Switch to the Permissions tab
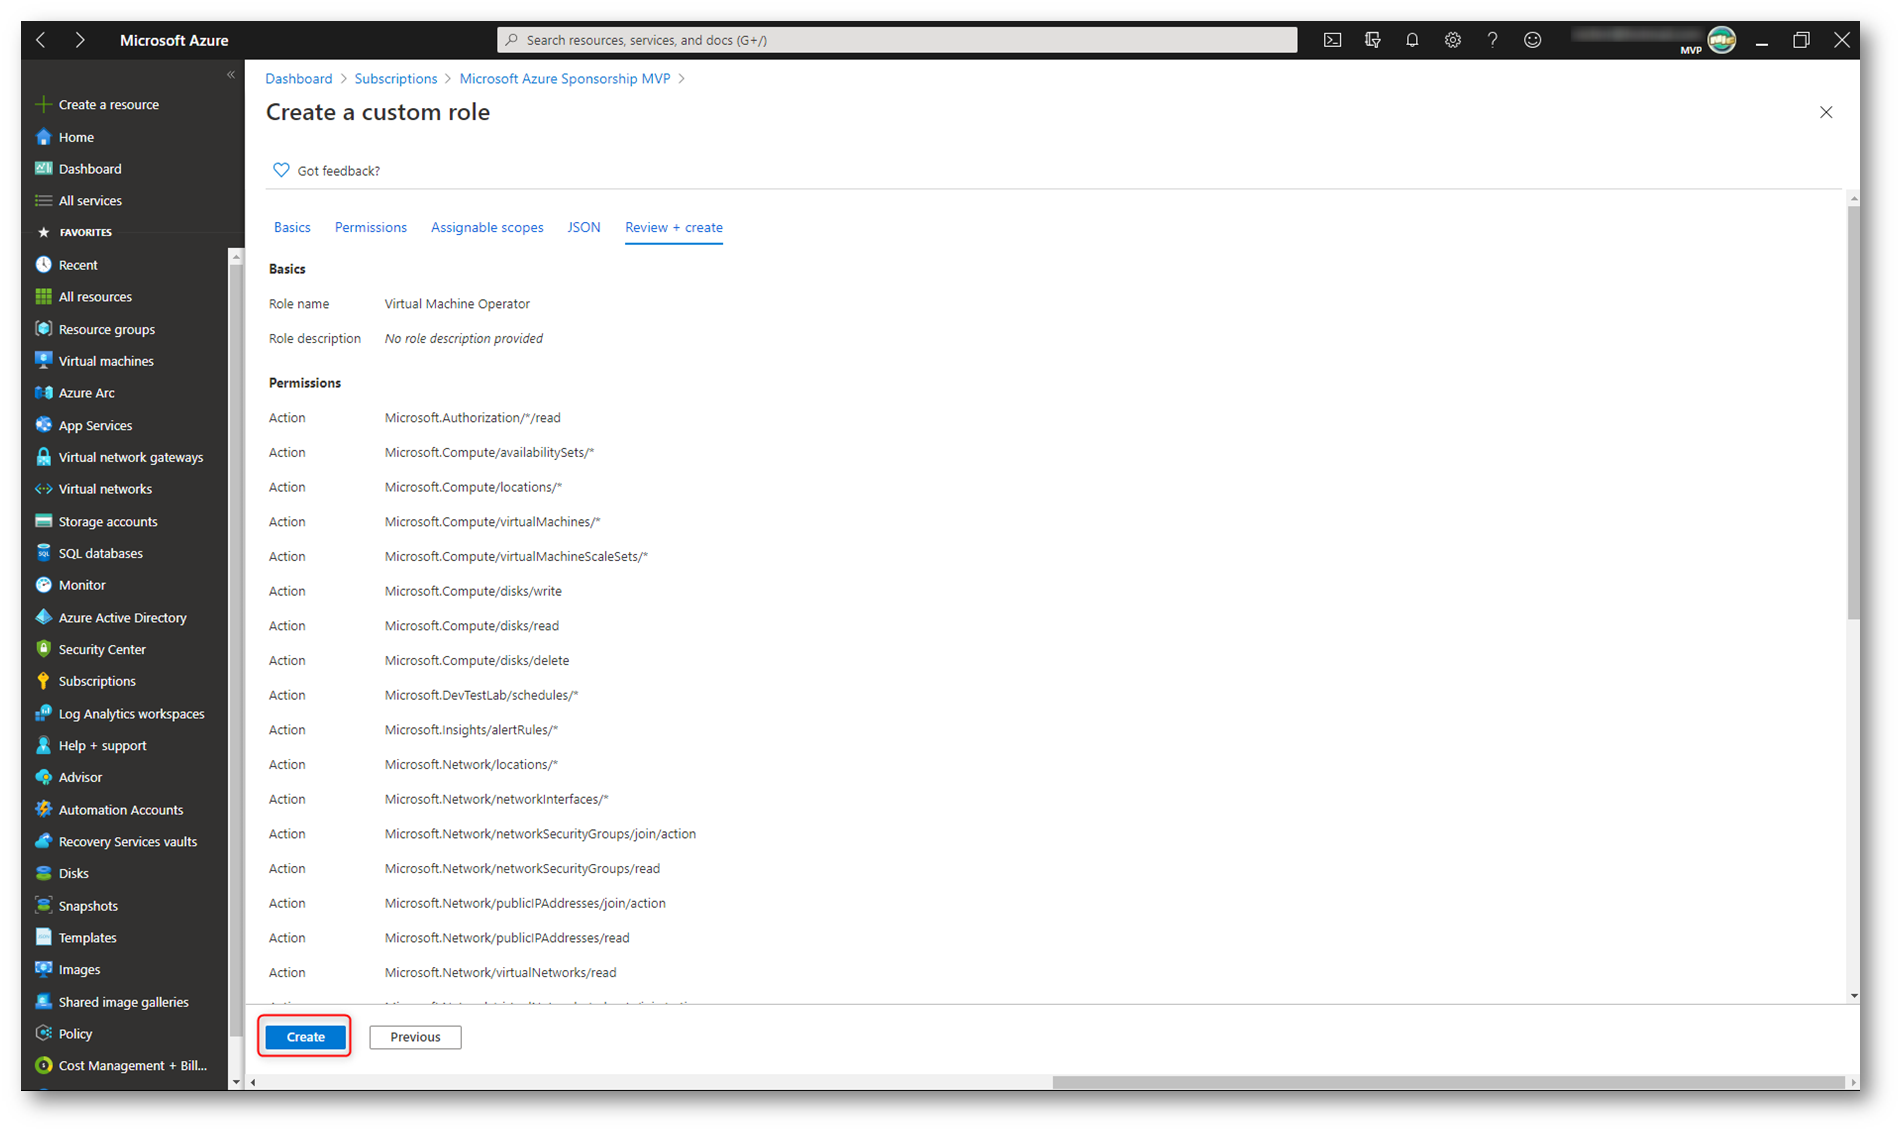This screenshot has height=1133, width=1902. 371,227
